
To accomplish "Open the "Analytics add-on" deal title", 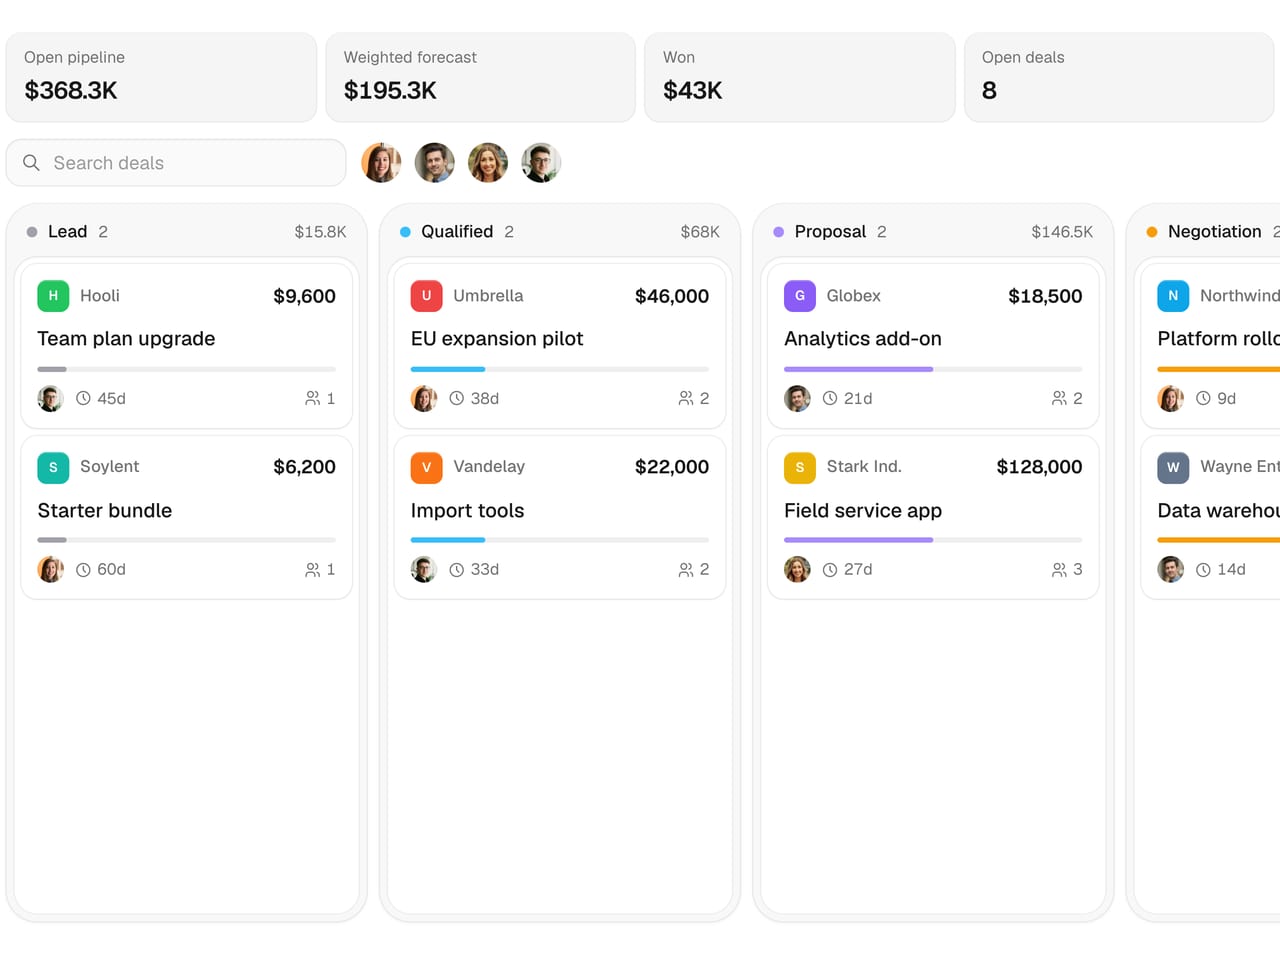I will click(863, 339).
